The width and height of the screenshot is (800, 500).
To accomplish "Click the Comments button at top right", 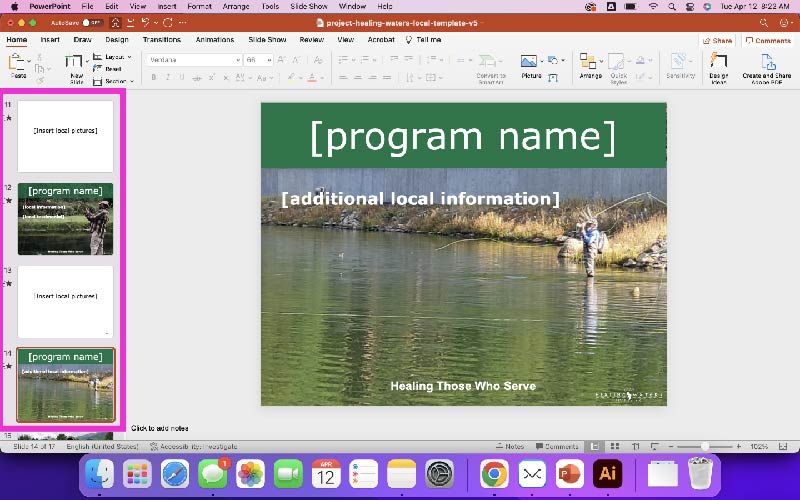I will 768,40.
